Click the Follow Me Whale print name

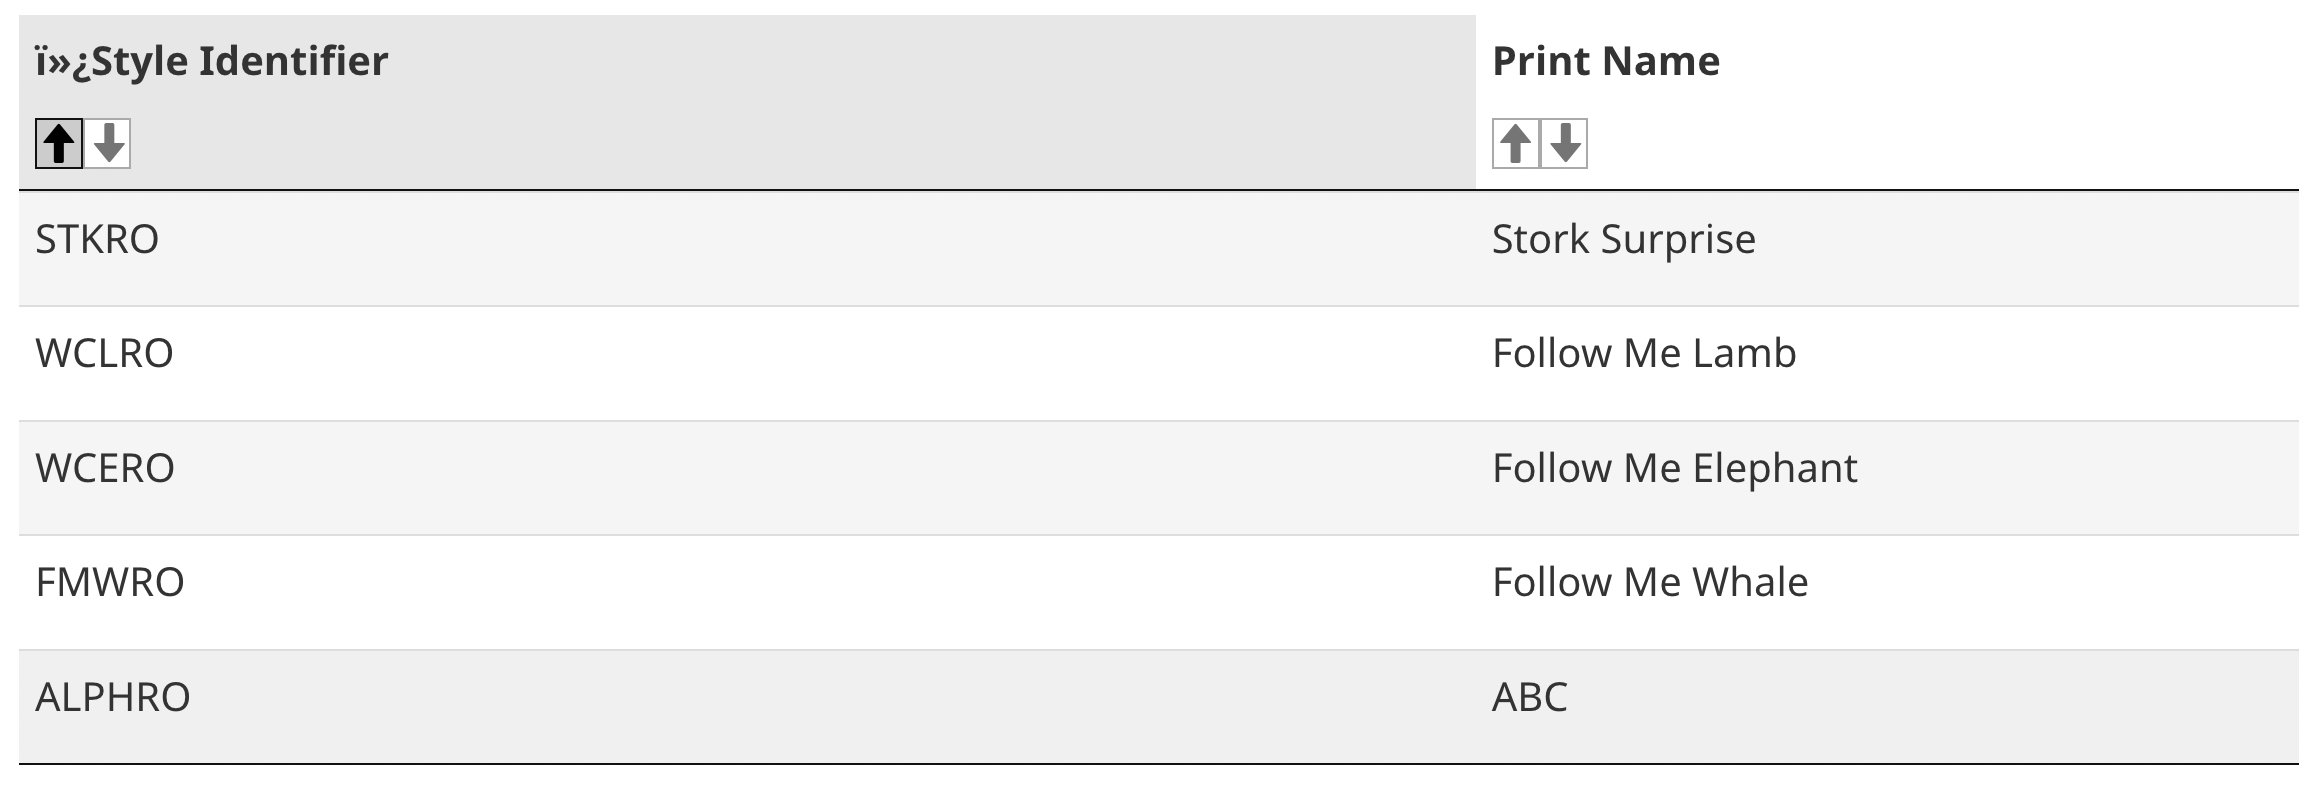point(1650,583)
